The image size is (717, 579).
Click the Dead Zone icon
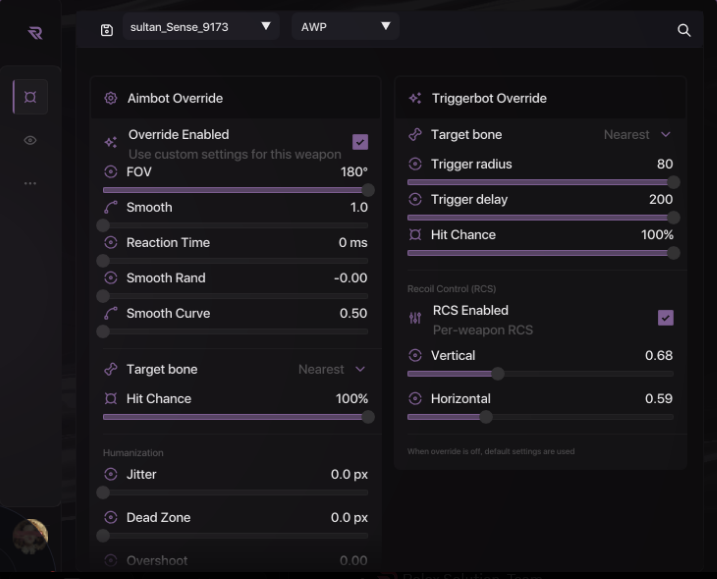[111, 517]
